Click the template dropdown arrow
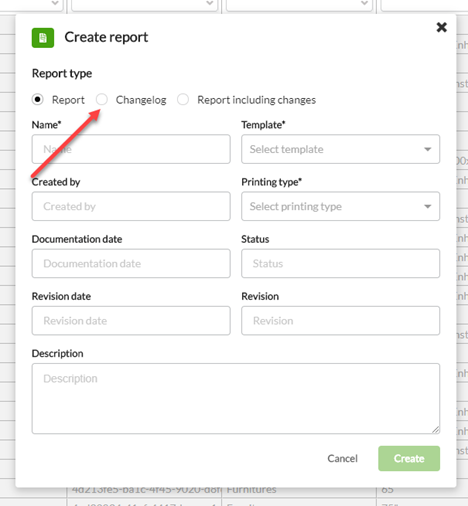 (x=427, y=149)
